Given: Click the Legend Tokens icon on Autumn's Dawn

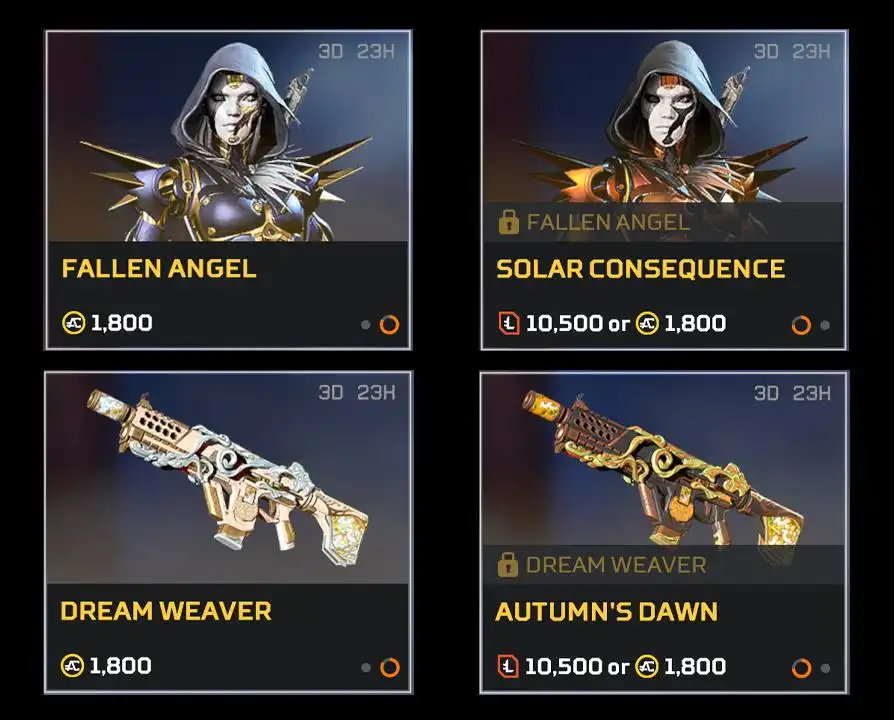Looking at the screenshot, I should [x=508, y=666].
